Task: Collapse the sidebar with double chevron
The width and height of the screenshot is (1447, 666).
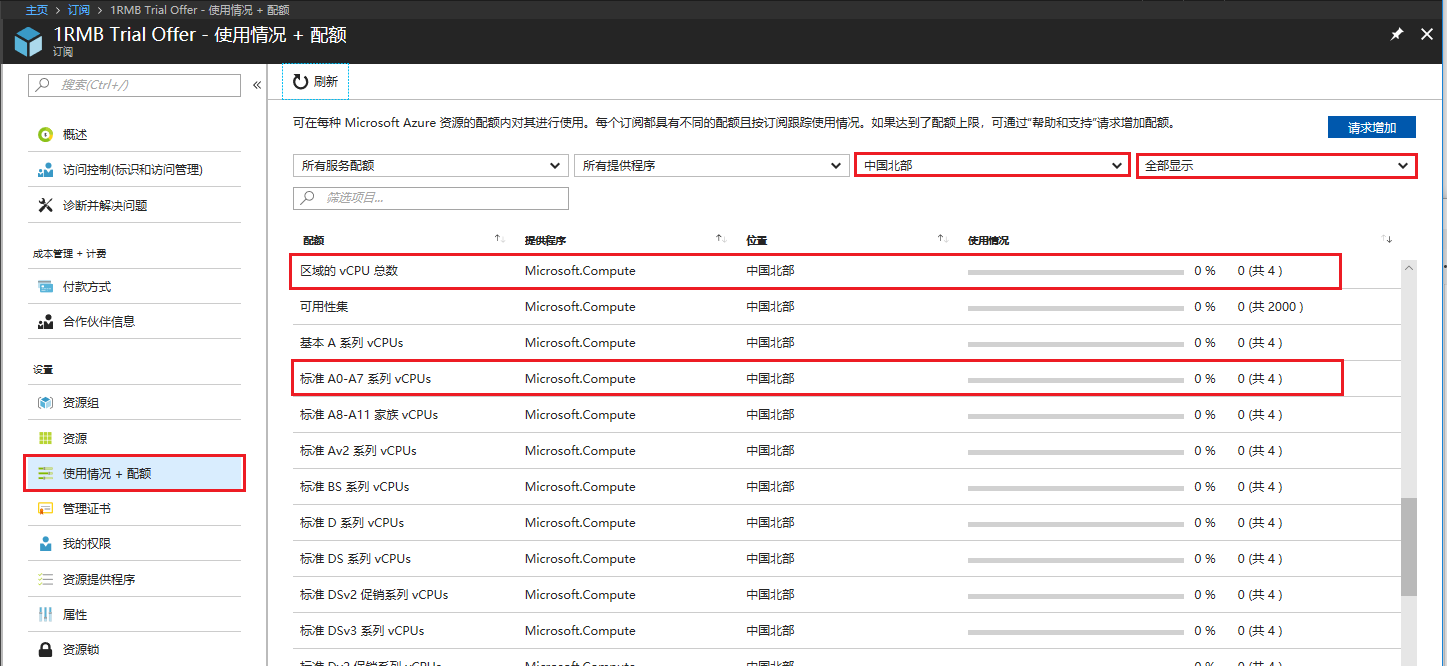Action: coord(257,85)
